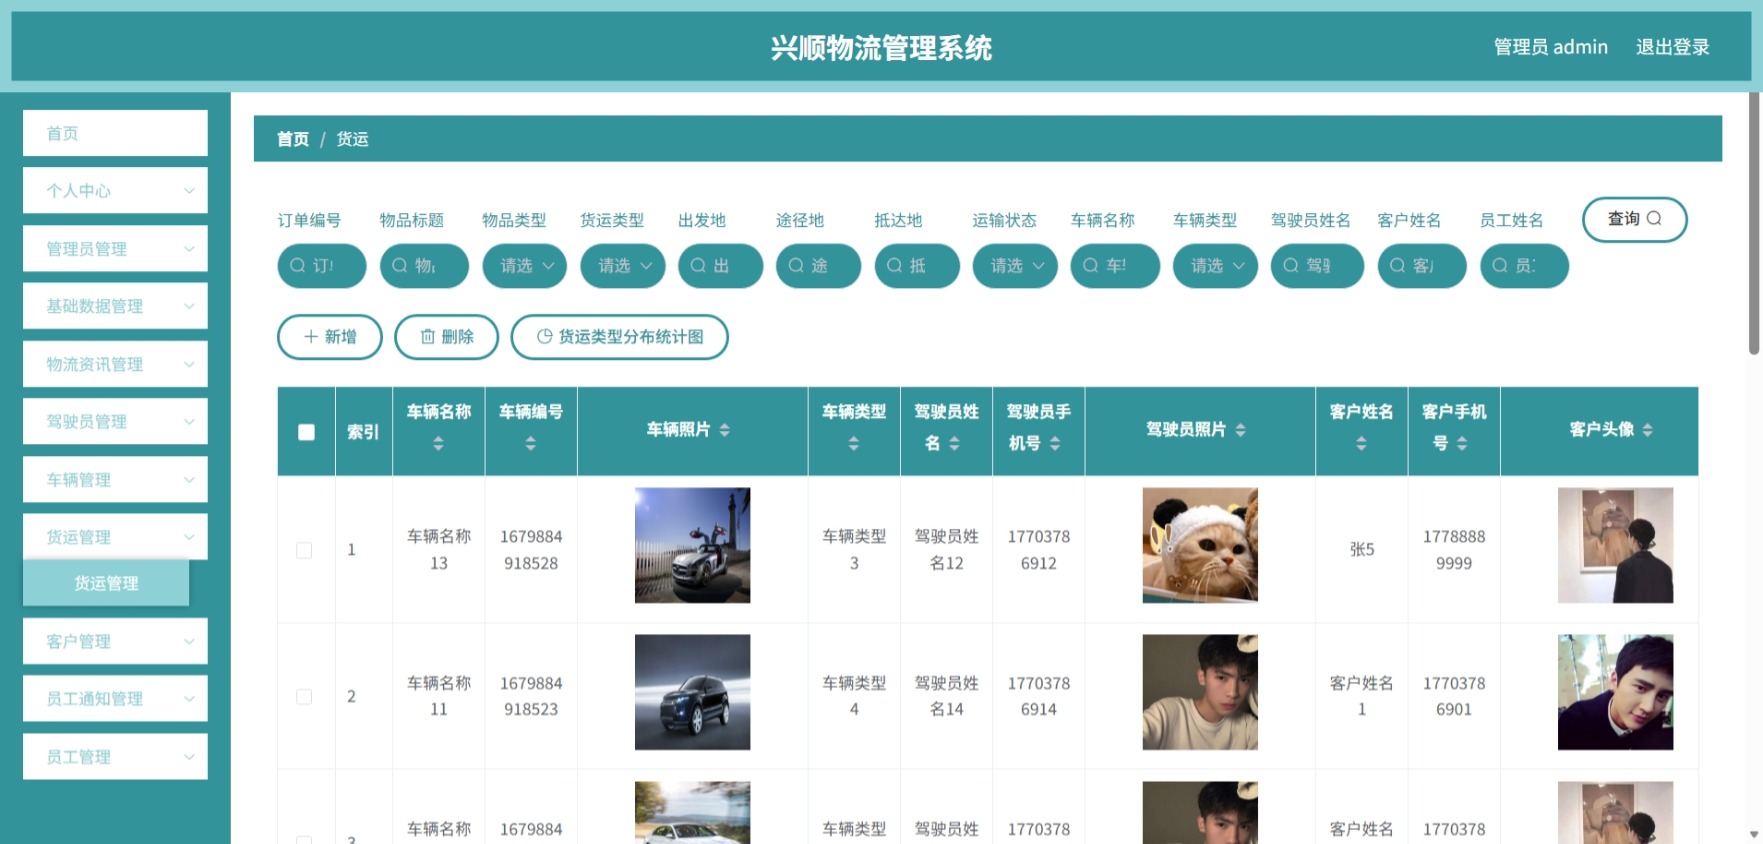Image resolution: width=1763 pixels, height=844 pixels.
Task: Sort by 车辆名称 column arrows
Action: tap(438, 443)
